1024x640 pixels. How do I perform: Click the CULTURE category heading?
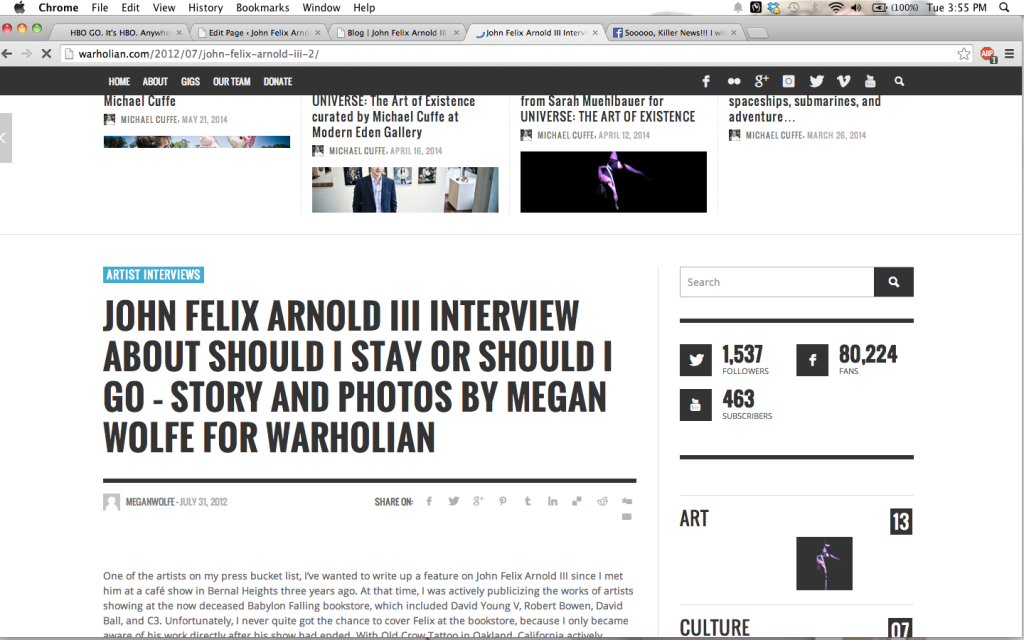click(715, 628)
